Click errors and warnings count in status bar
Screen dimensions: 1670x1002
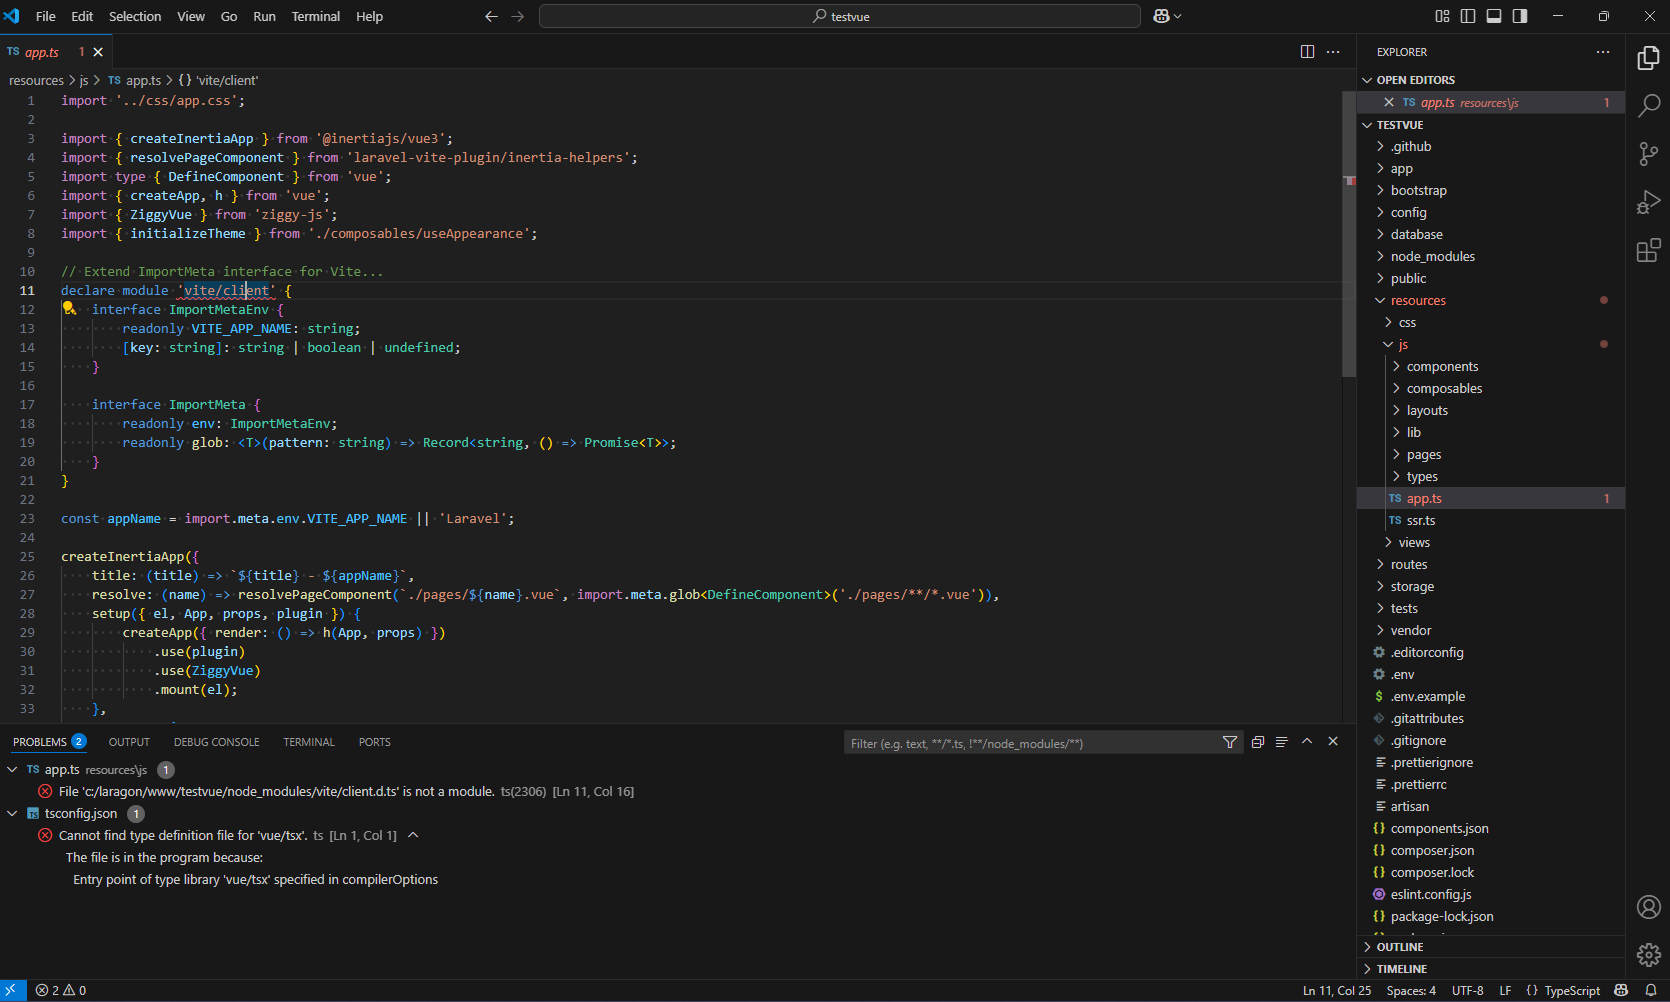(x=61, y=990)
